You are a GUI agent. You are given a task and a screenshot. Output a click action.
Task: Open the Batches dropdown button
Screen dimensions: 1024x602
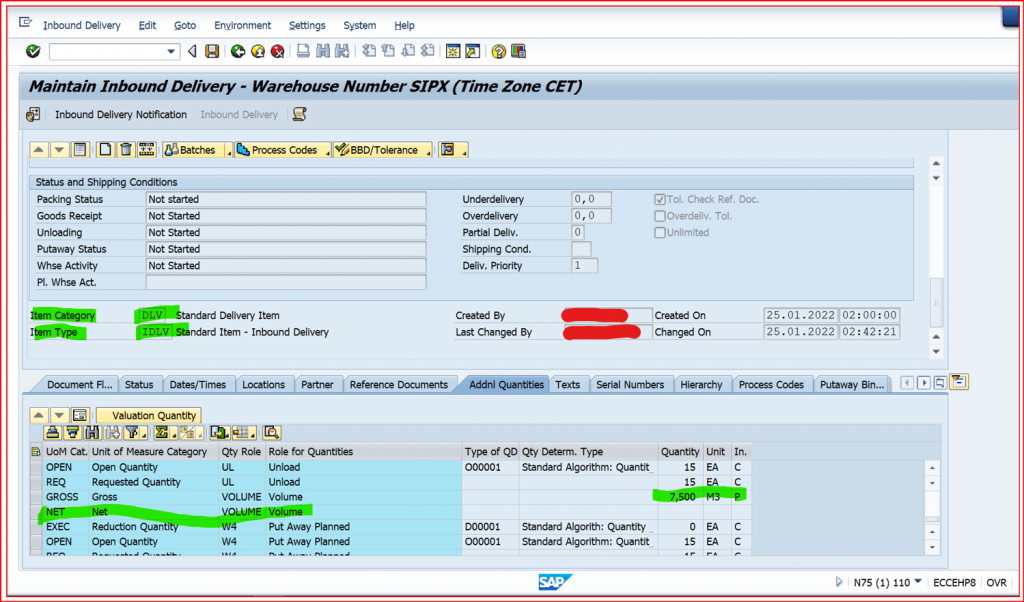click(197, 150)
